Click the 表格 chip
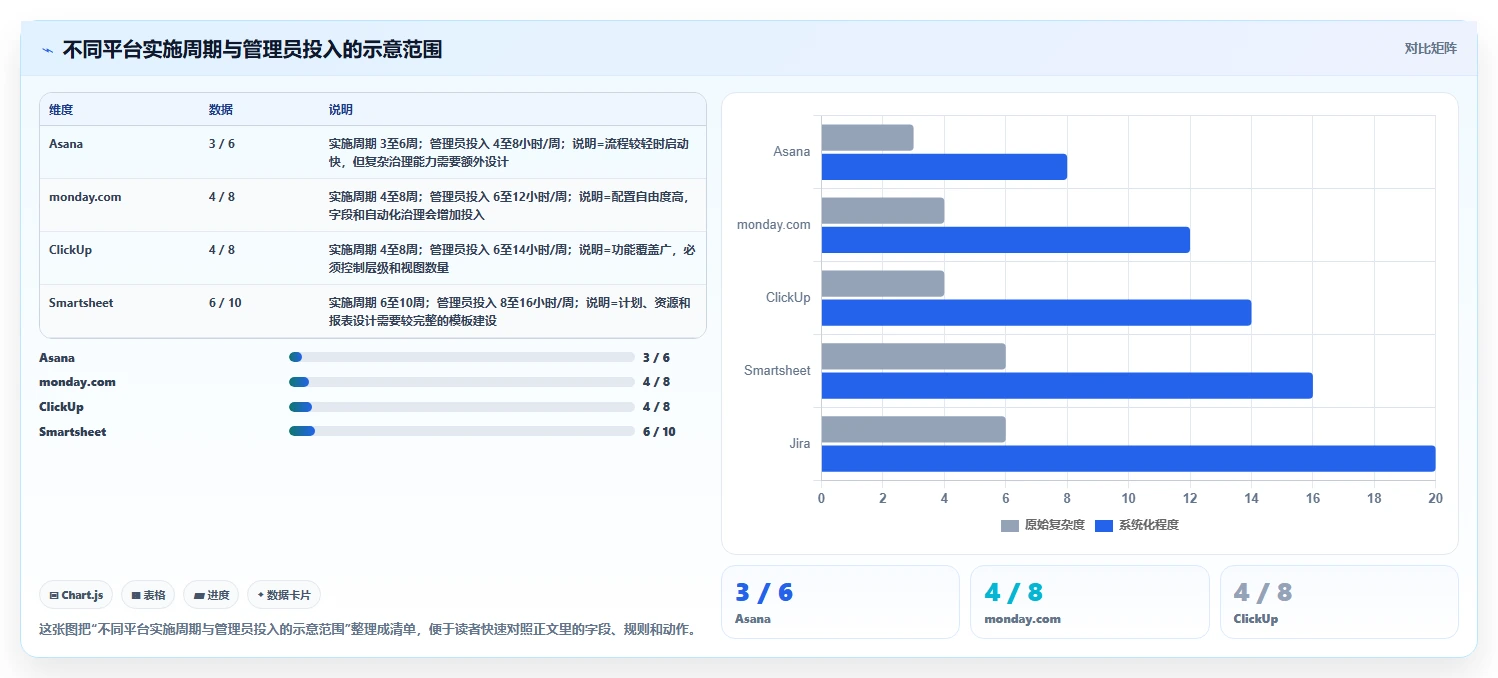 pyautogui.click(x=148, y=595)
